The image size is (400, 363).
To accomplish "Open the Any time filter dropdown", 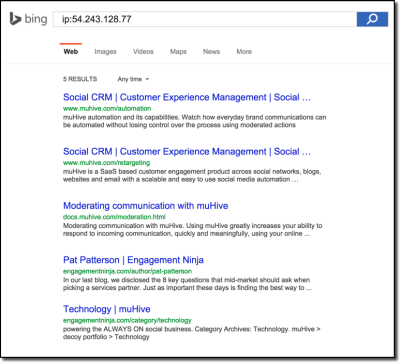I will pos(133,79).
